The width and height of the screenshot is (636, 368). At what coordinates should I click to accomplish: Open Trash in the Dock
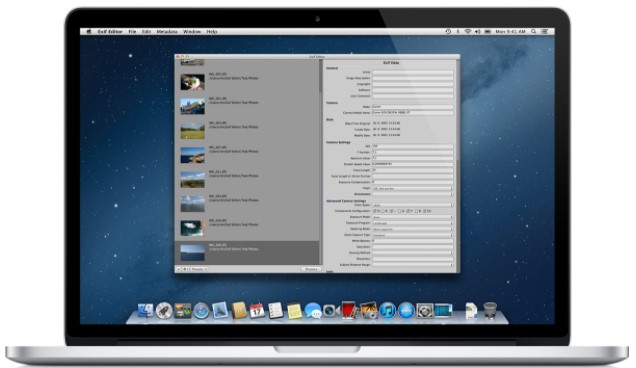tap(490, 310)
